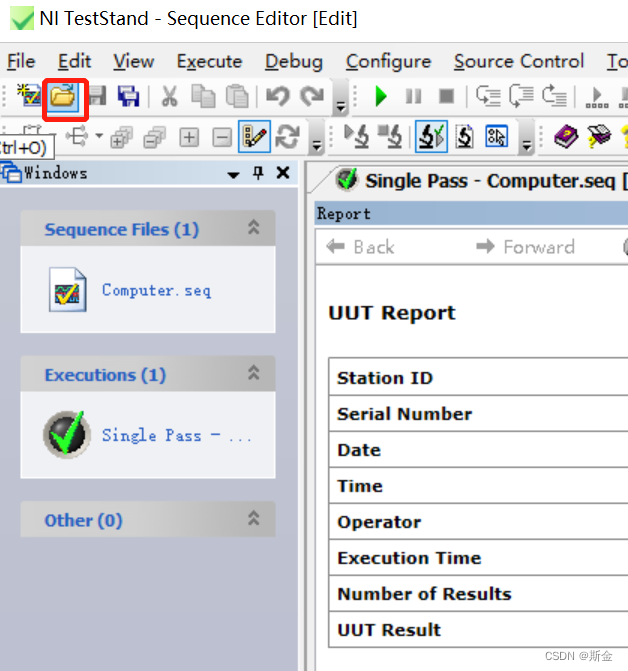Open overflow options of the analyzer toolbar
The width and height of the screenshot is (628, 671).
point(527,137)
